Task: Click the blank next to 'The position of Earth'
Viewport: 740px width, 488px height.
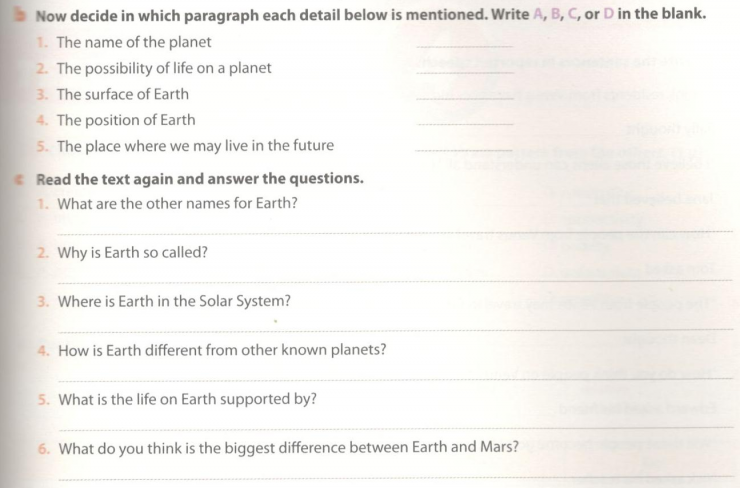Action: coord(465,124)
